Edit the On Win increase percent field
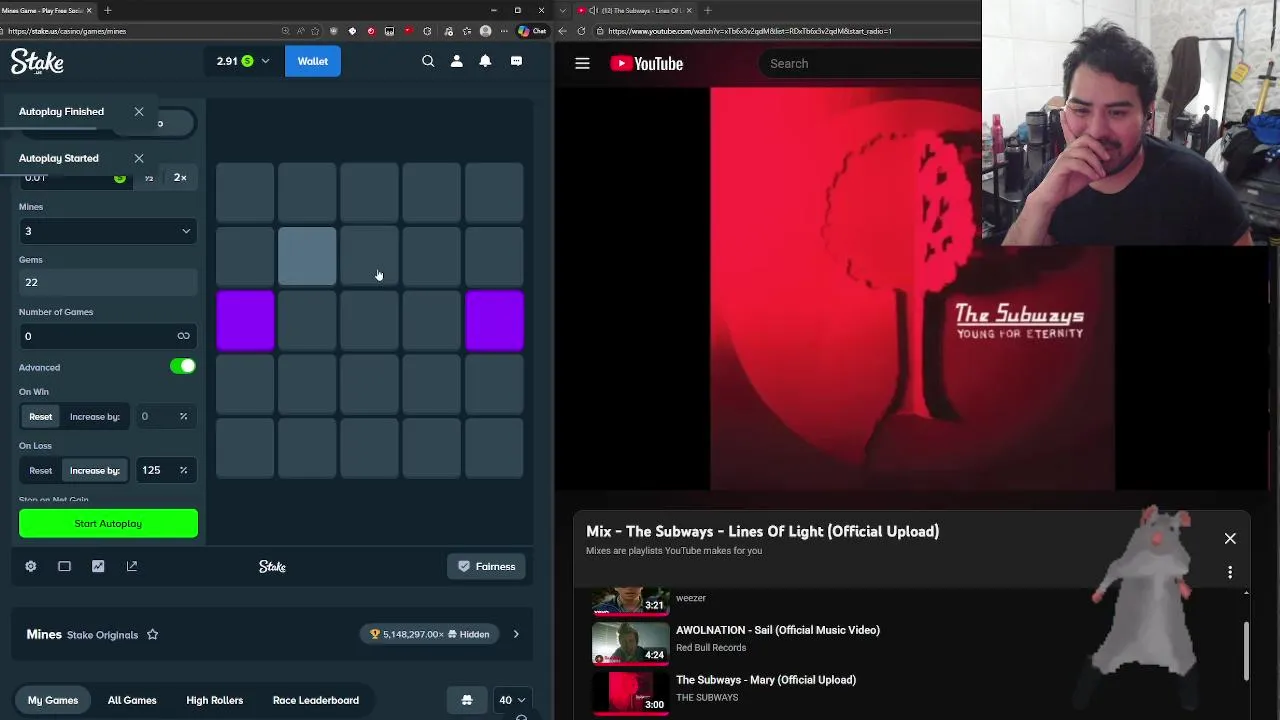1280x720 pixels. click(x=166, y=416)
